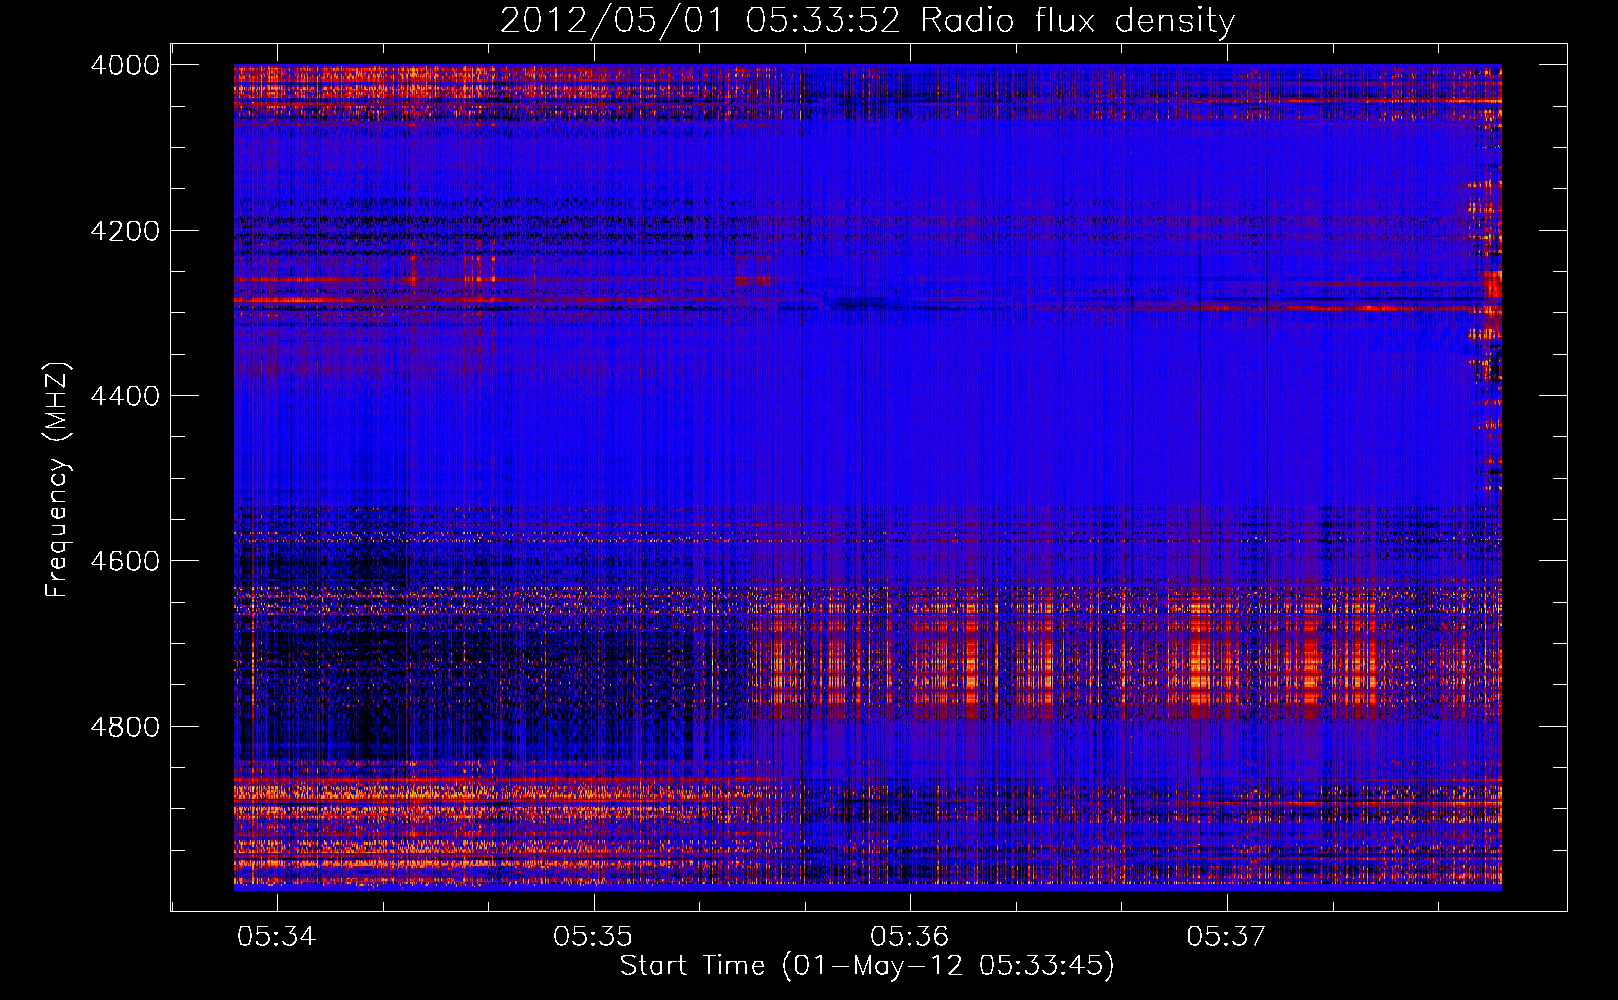The height and width of the screenshot is (1000, 1618).
Task: Click the '05:35' time axis label
Action: pyautogui.click(x=593, y=936)
